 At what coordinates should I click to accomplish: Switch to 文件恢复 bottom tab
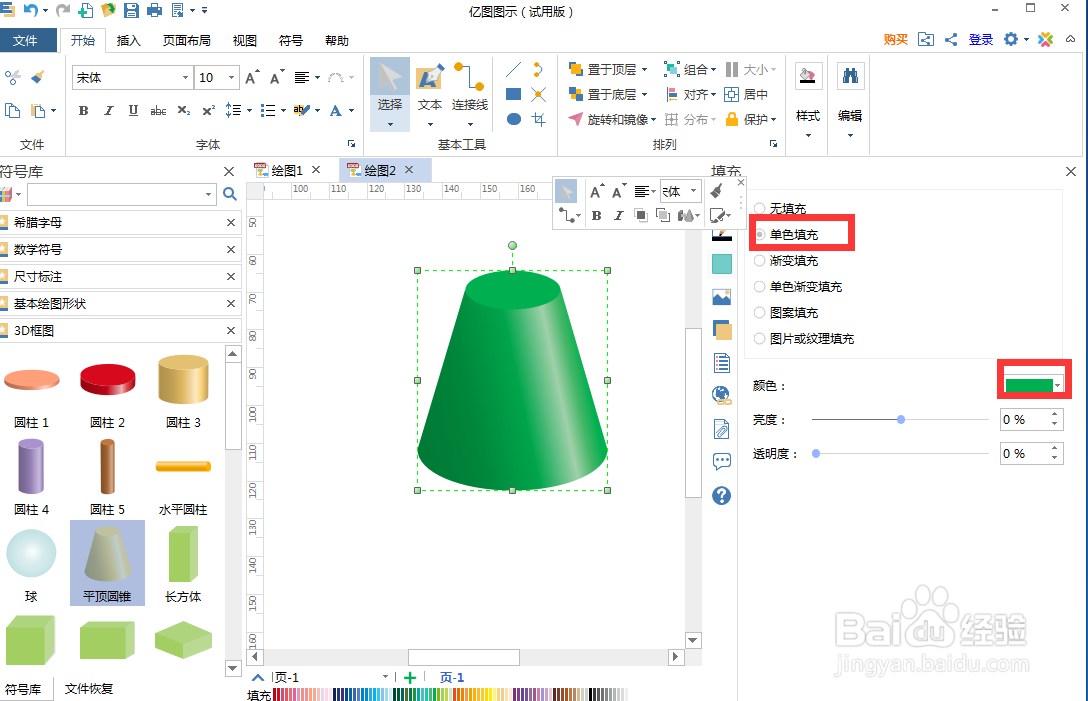[89, 689]
